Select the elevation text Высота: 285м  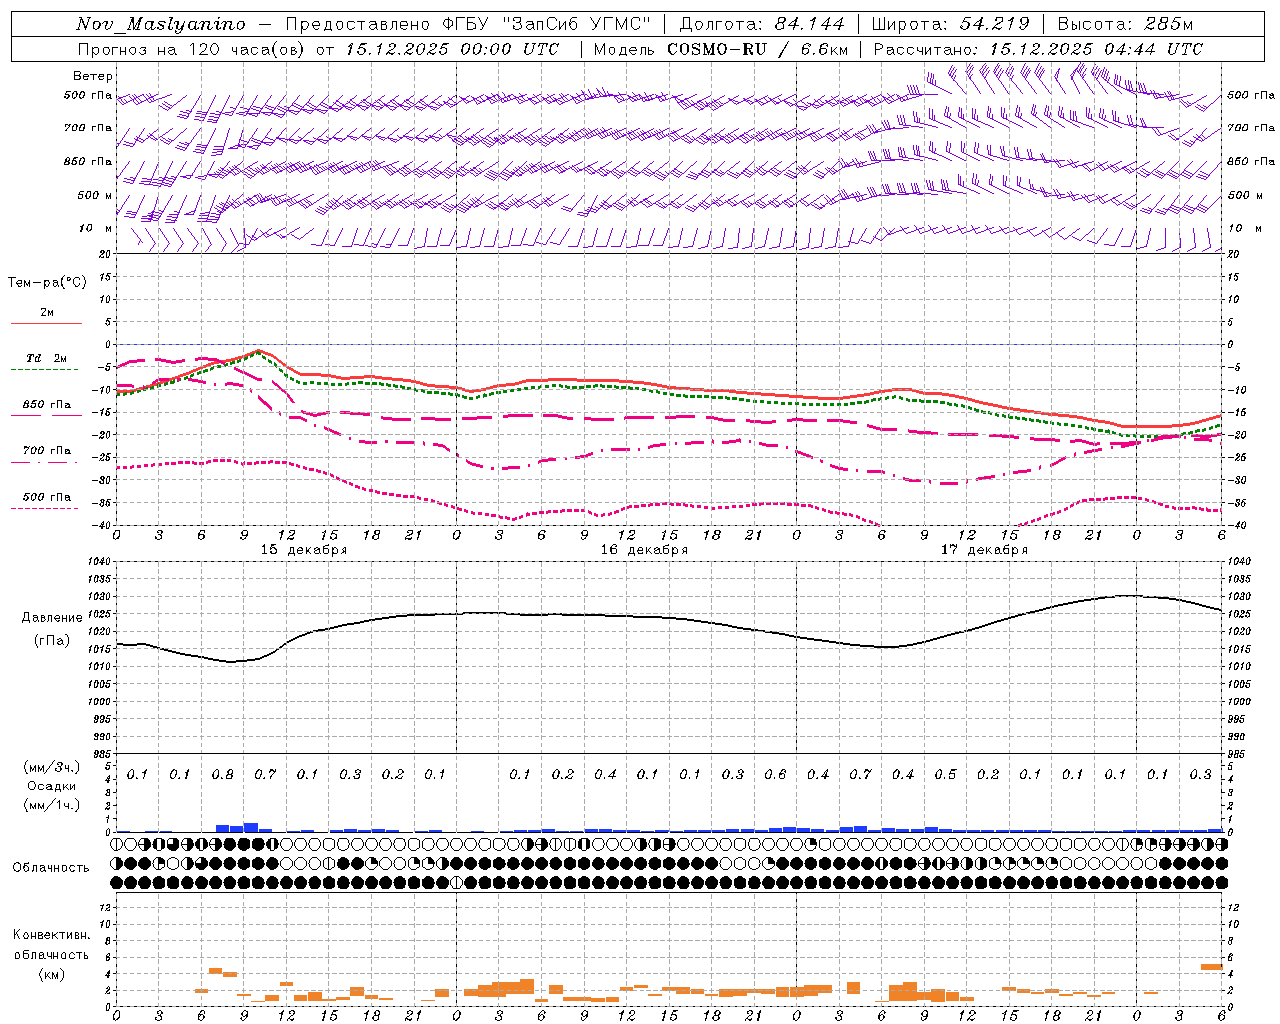(x=1124, y=24)
